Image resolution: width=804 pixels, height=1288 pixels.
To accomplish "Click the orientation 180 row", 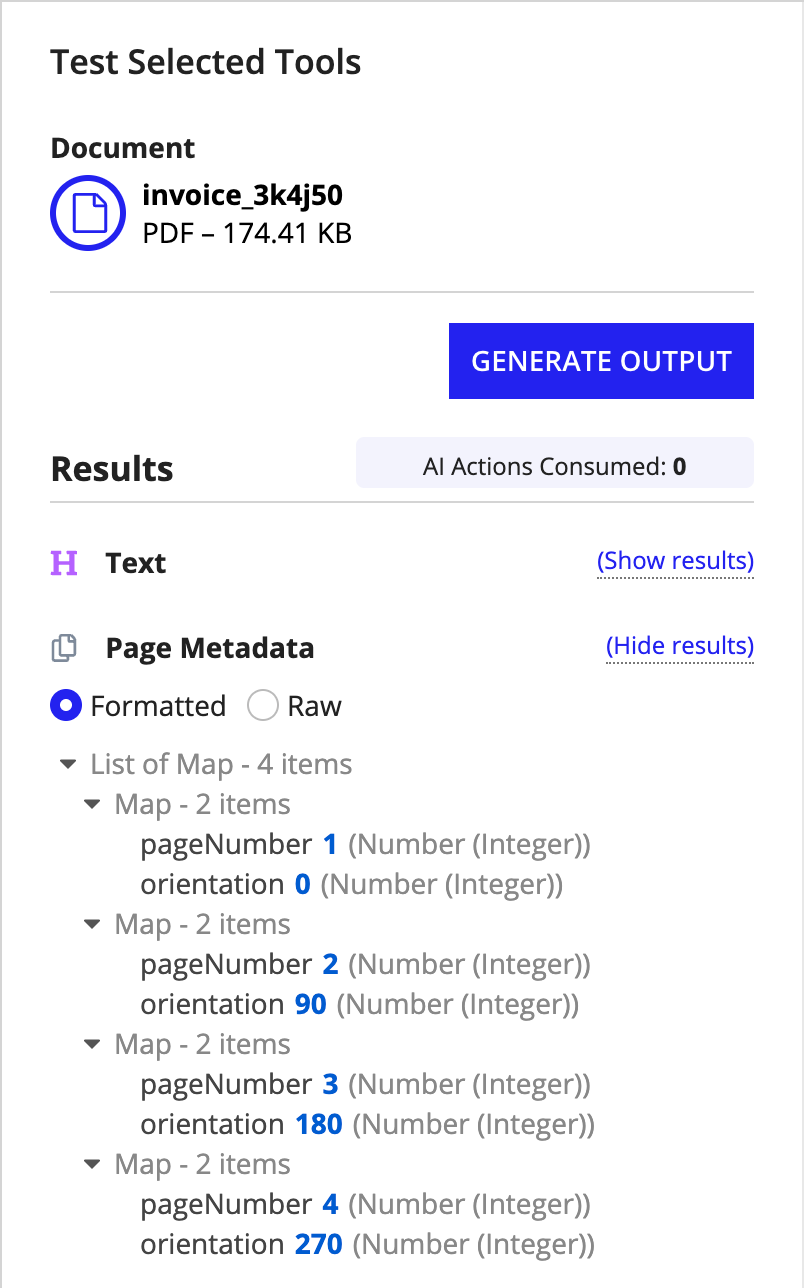I will tap(368, 1125).
